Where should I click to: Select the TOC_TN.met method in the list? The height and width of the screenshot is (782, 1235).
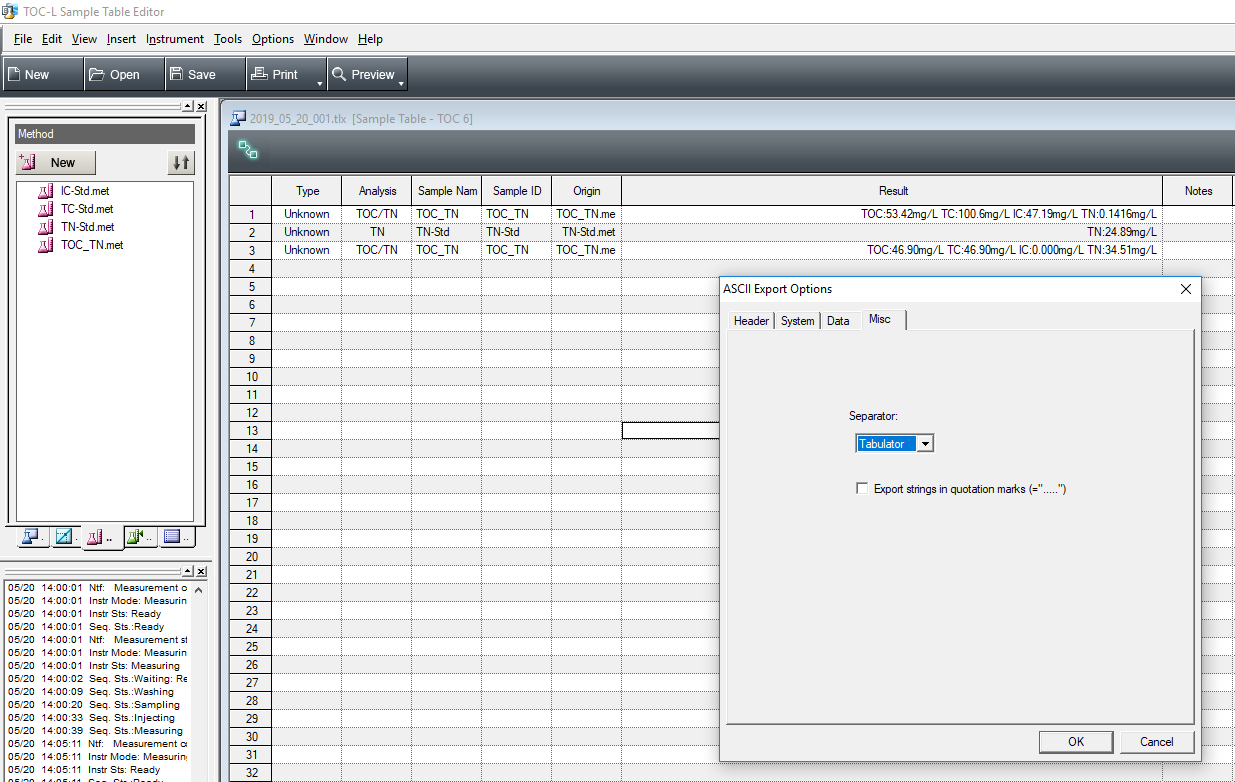tap(93, 244)
